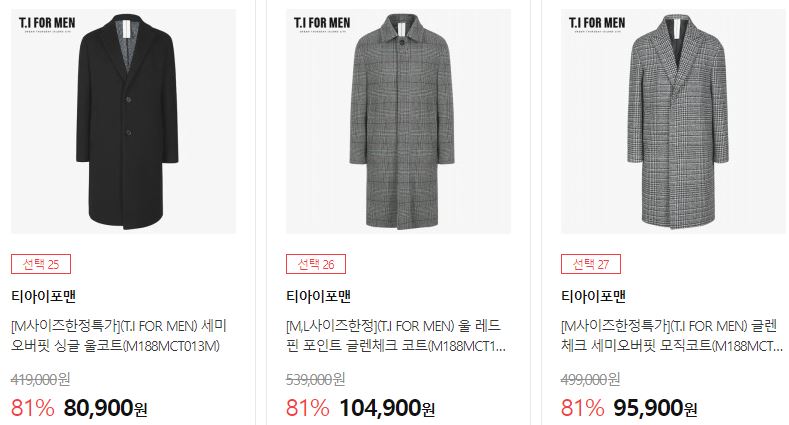This screenshot has width=789, height=425.
Task: Select the 선택 25 badge
Action: pos(41,264)
